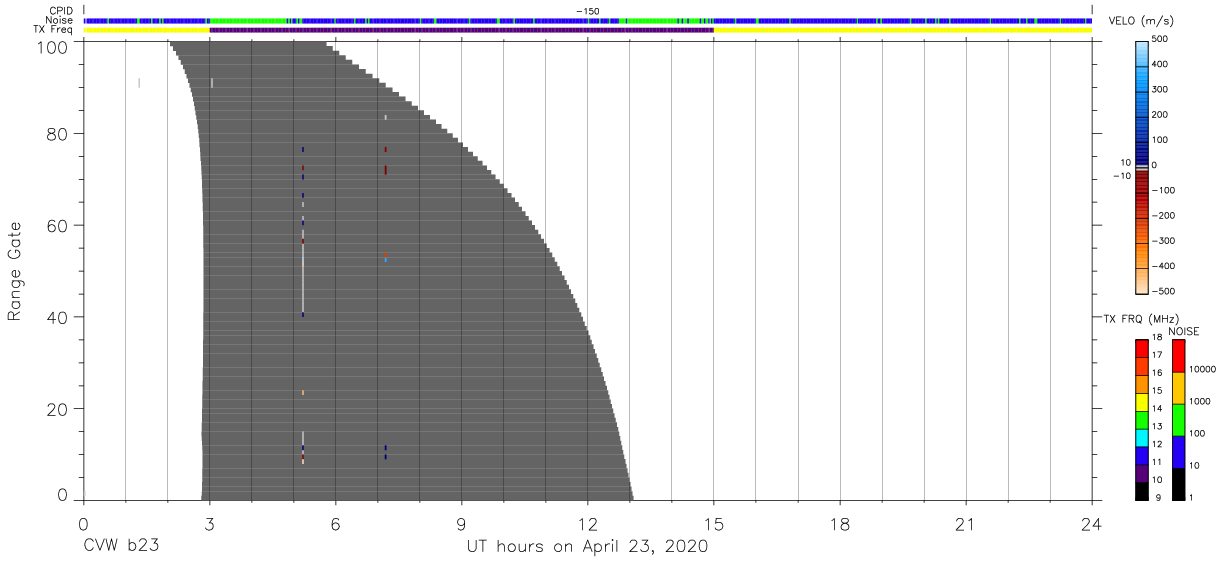This screenshot has height=567, width=1228.
Task: Click the -10 threshold label beside velocity scale
Action: [x=1121, y=176]
